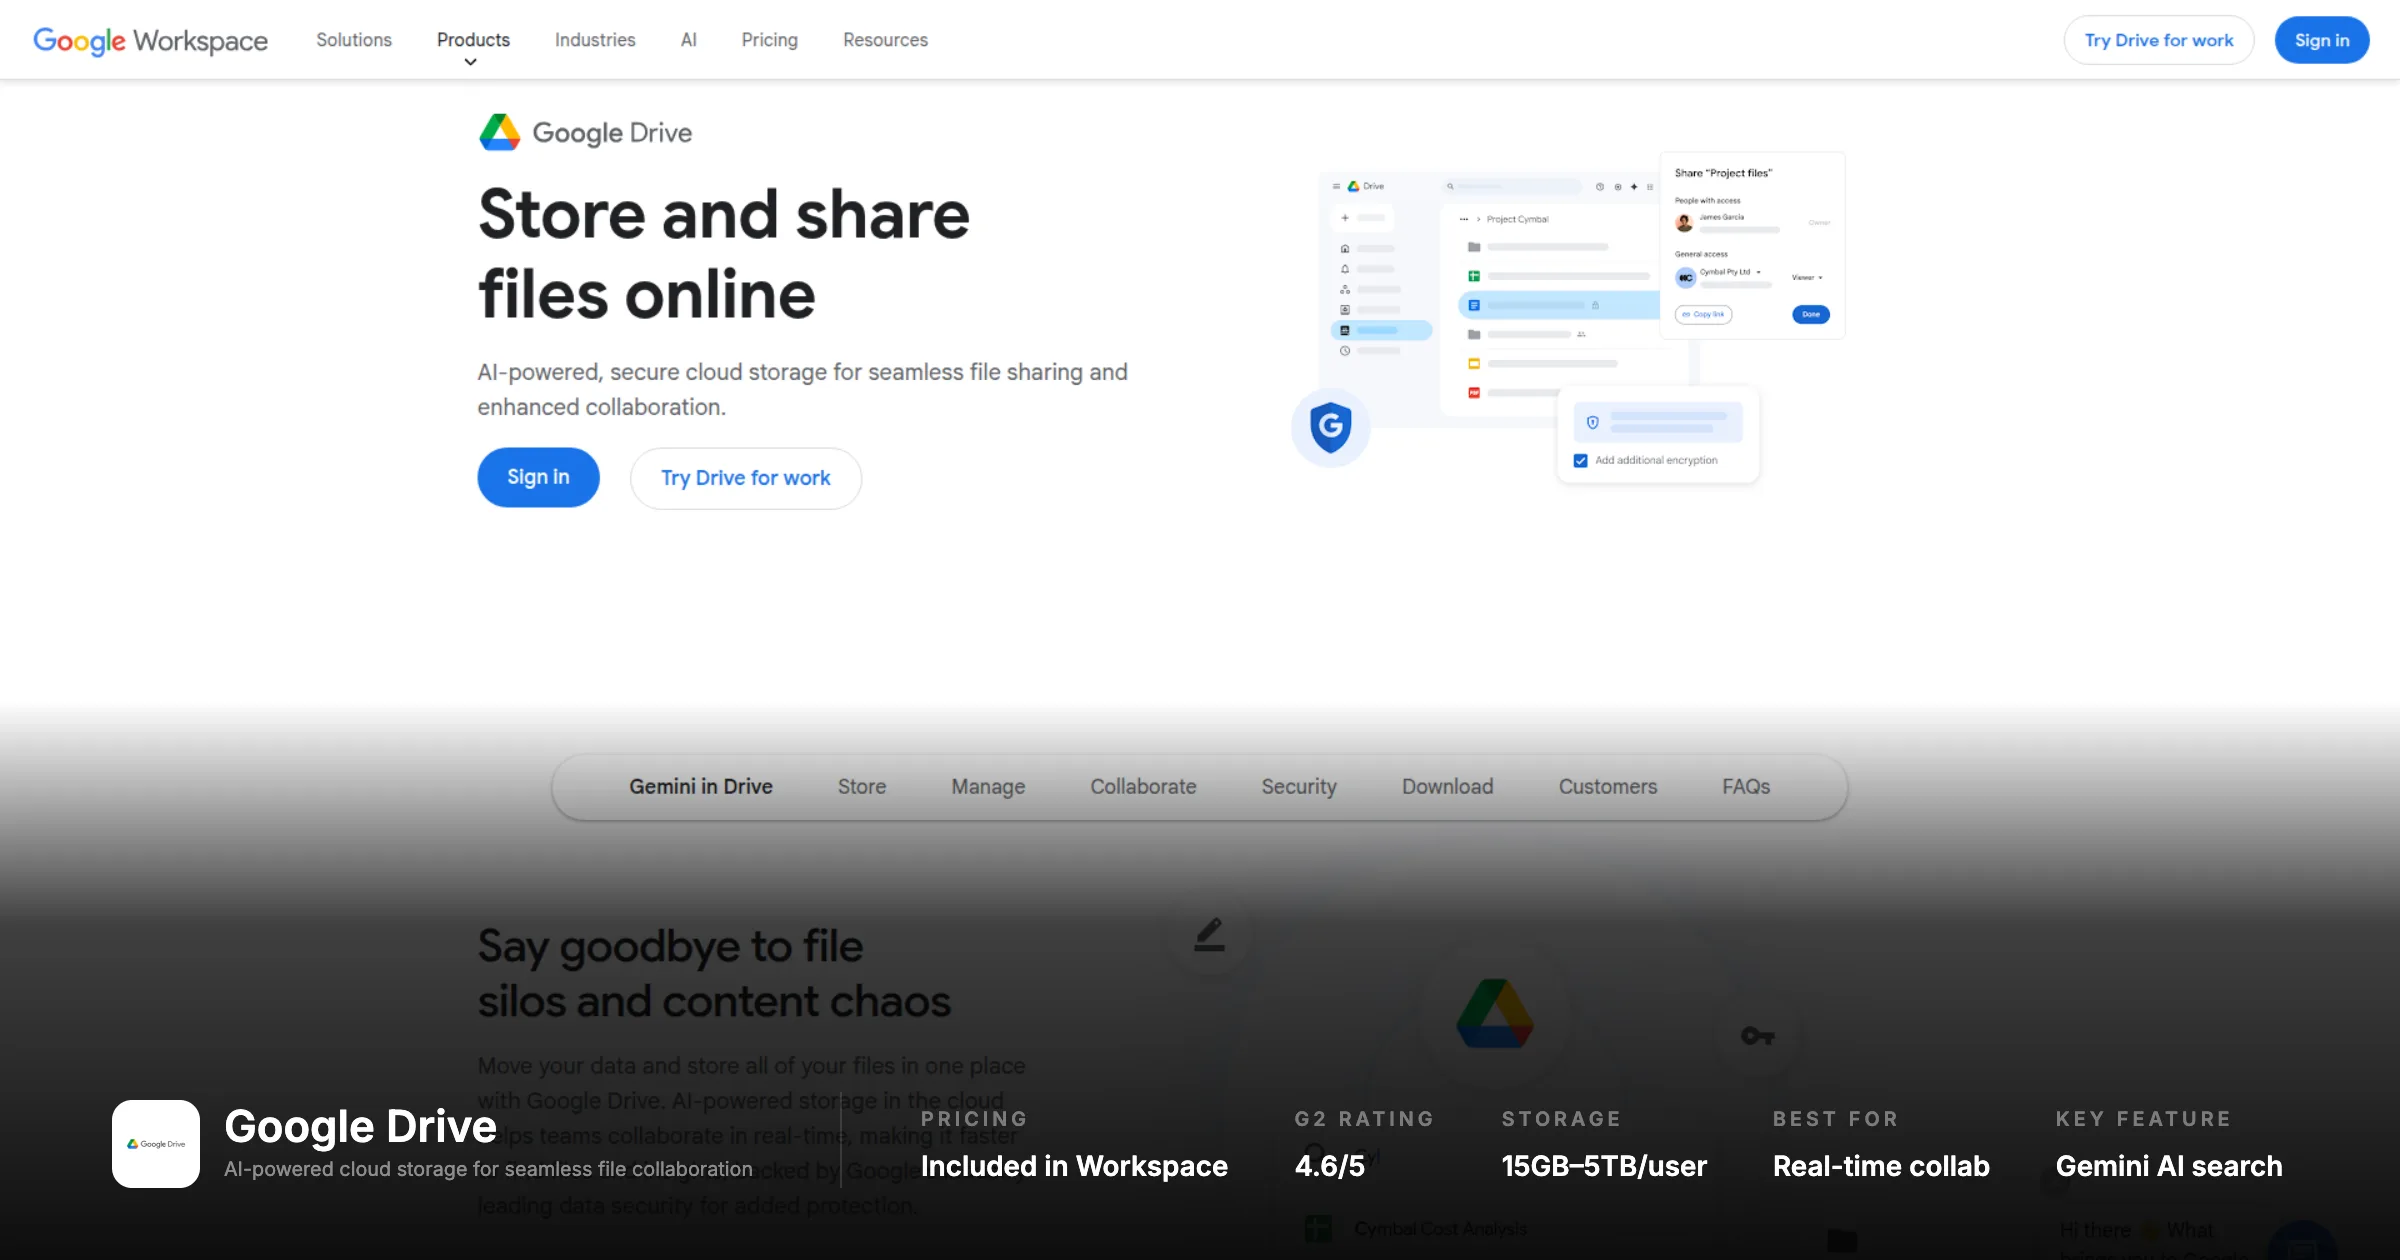Jump to the FAQs section
This screenshot has width=2400, height=1260.
tap(1745, 787)
